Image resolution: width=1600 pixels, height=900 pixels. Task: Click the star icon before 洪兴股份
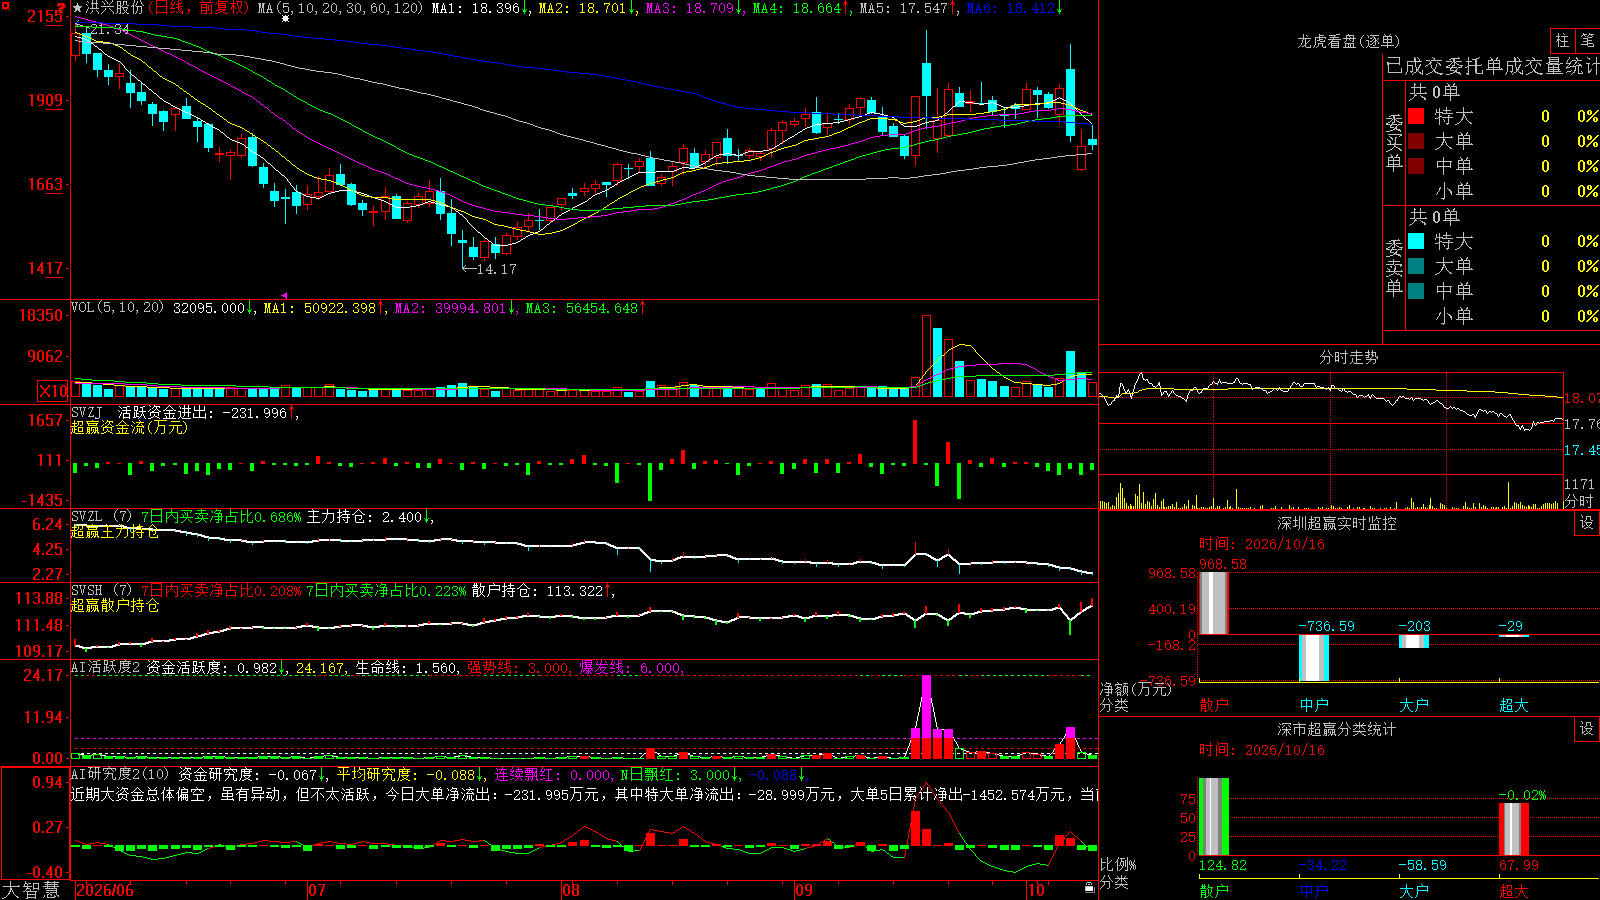[x=78, y=8]
